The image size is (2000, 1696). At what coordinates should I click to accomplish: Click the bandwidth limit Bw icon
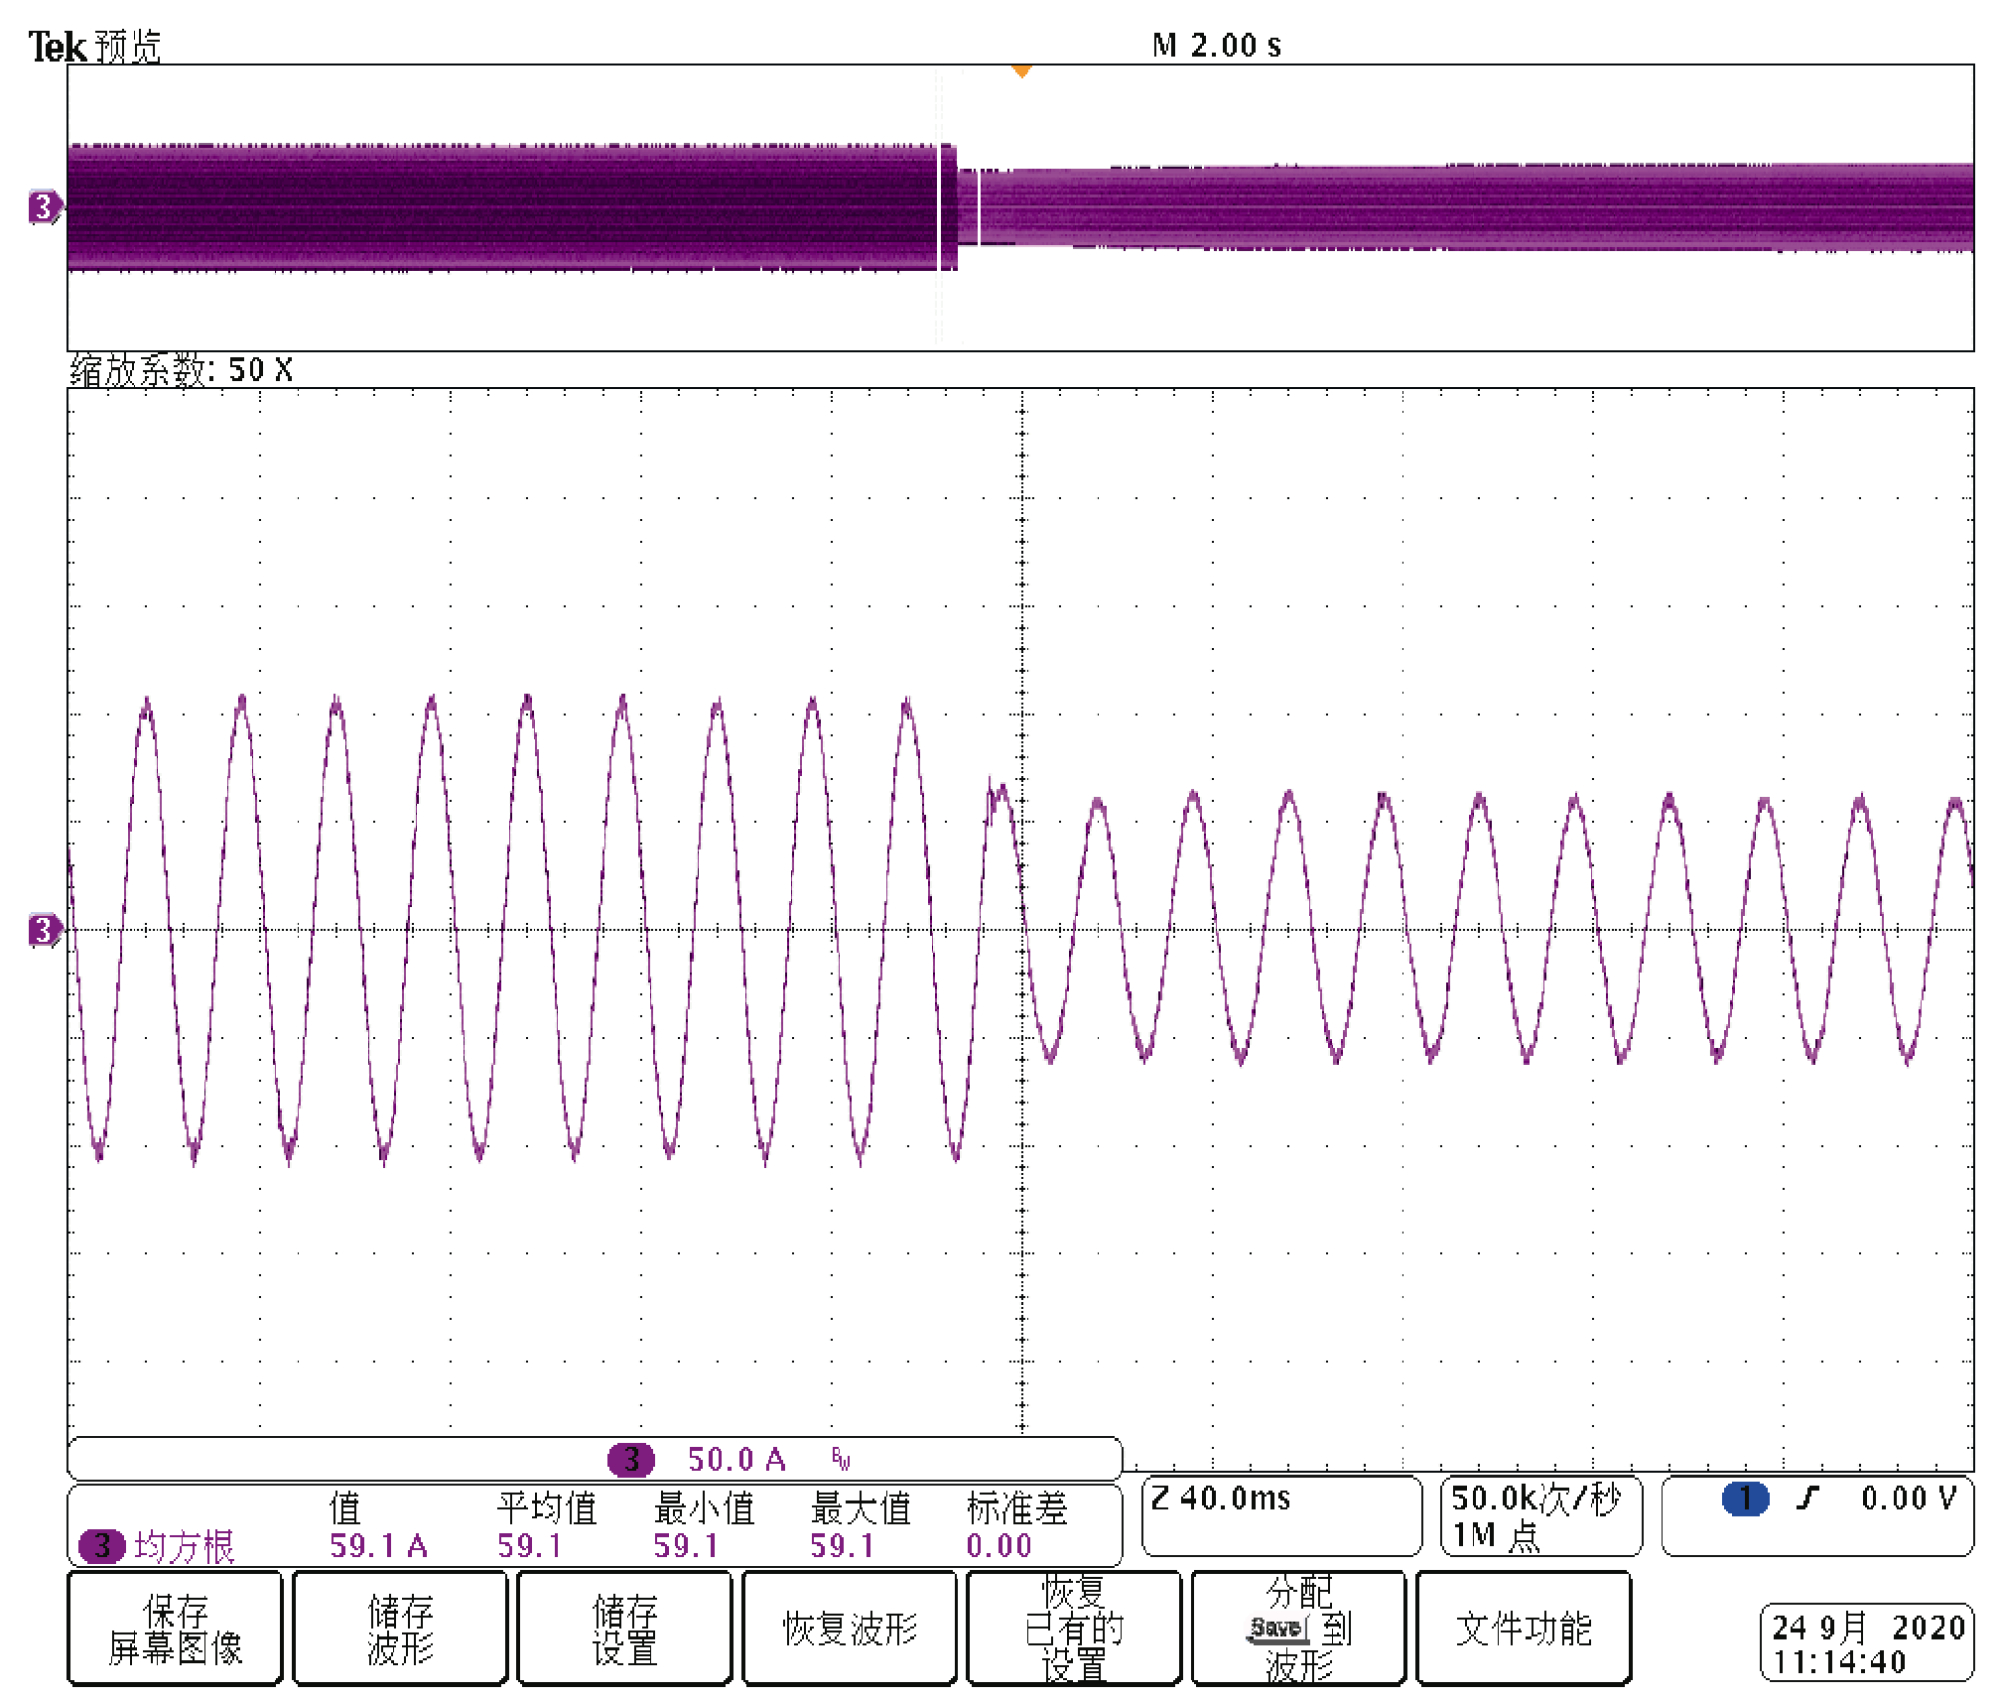click(x=841, y=1460)
